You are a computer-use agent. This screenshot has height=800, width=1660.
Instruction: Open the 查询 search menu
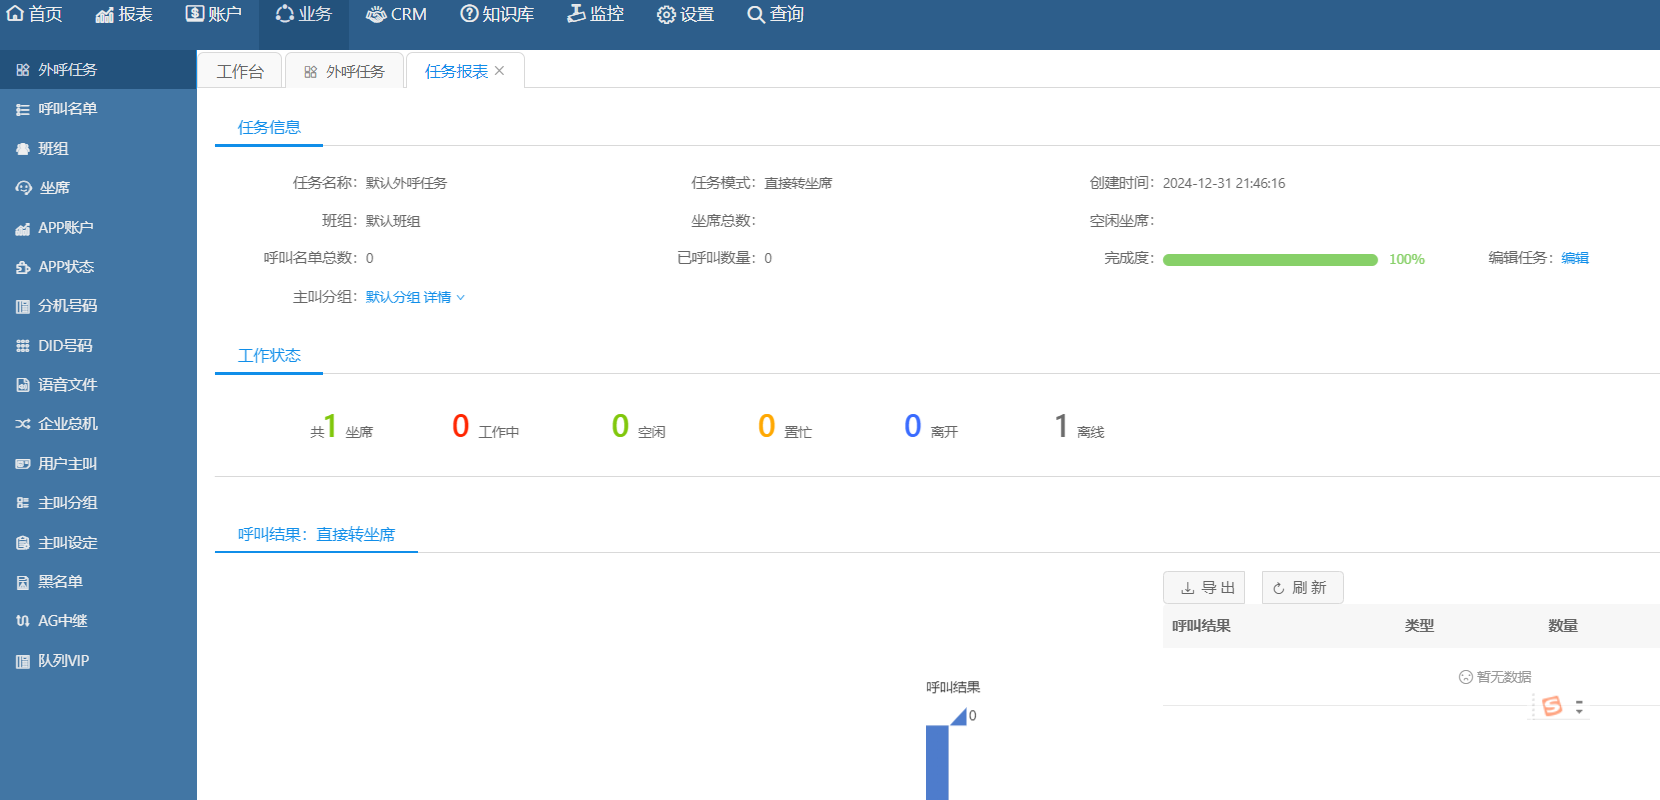click(x=775, y=14)
